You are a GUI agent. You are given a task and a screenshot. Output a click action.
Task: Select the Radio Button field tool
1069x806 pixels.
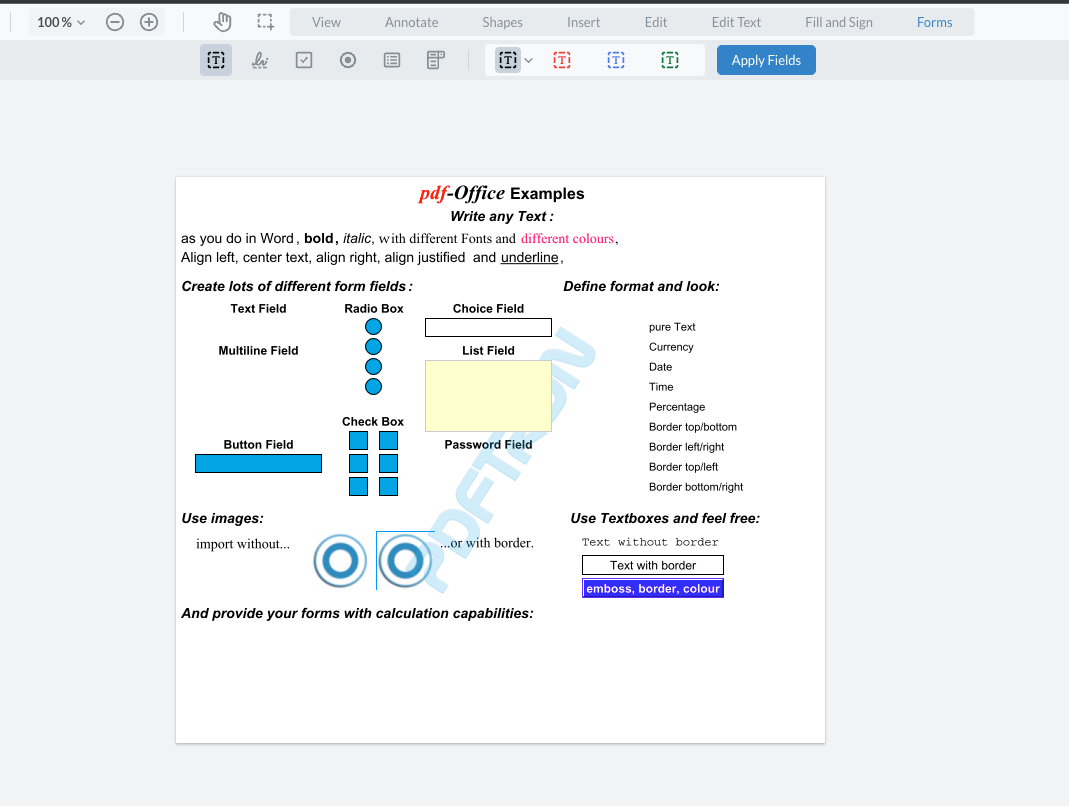point(347,60)
